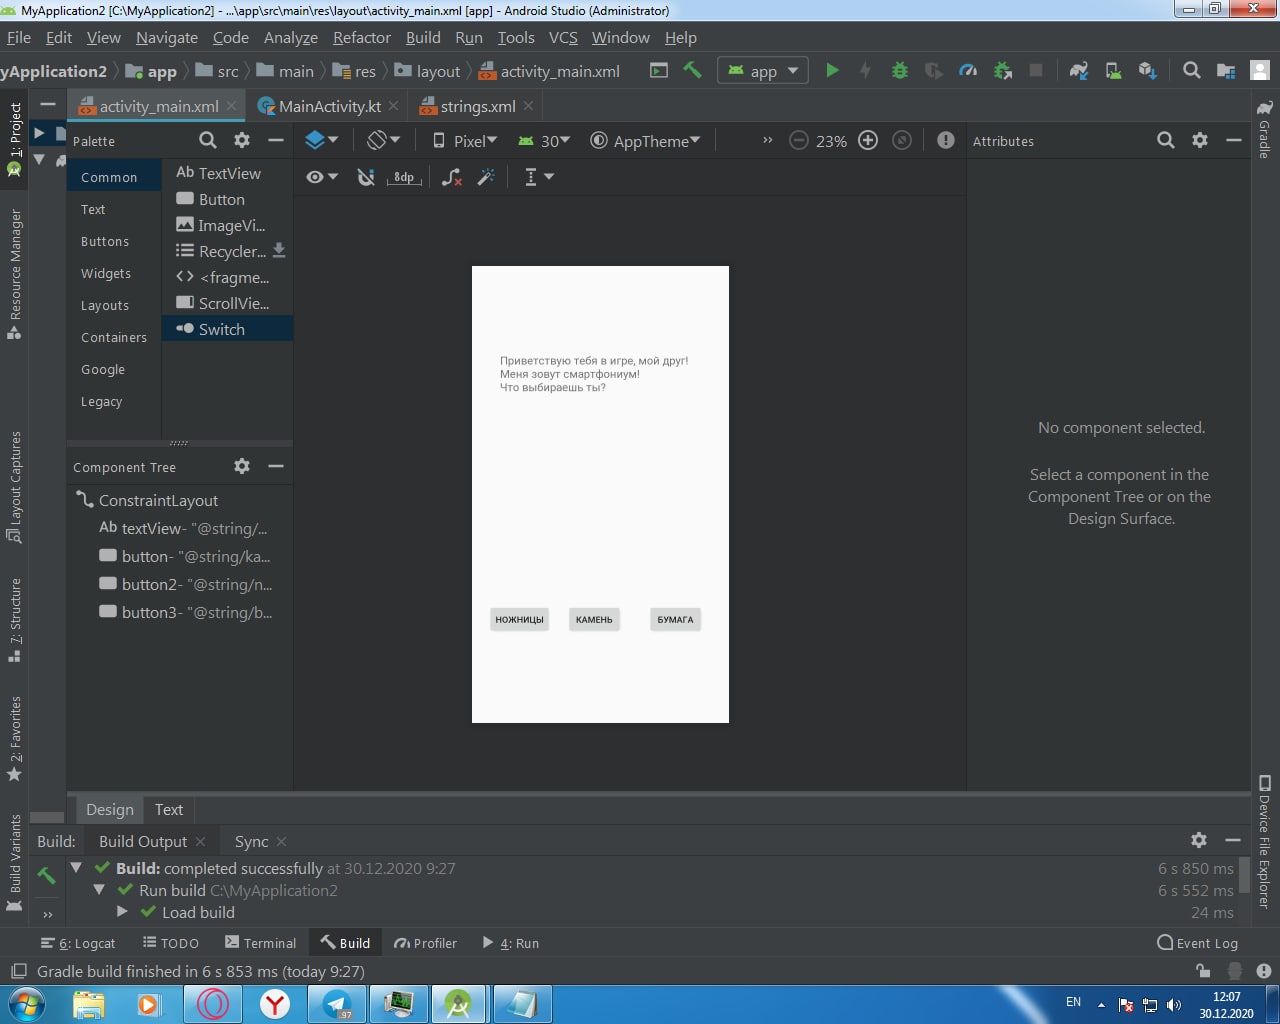Screen dimensions: 1280x1024
Task: Toggle autoconnect to parent magnet icon
Action: (x=366, y=177)
